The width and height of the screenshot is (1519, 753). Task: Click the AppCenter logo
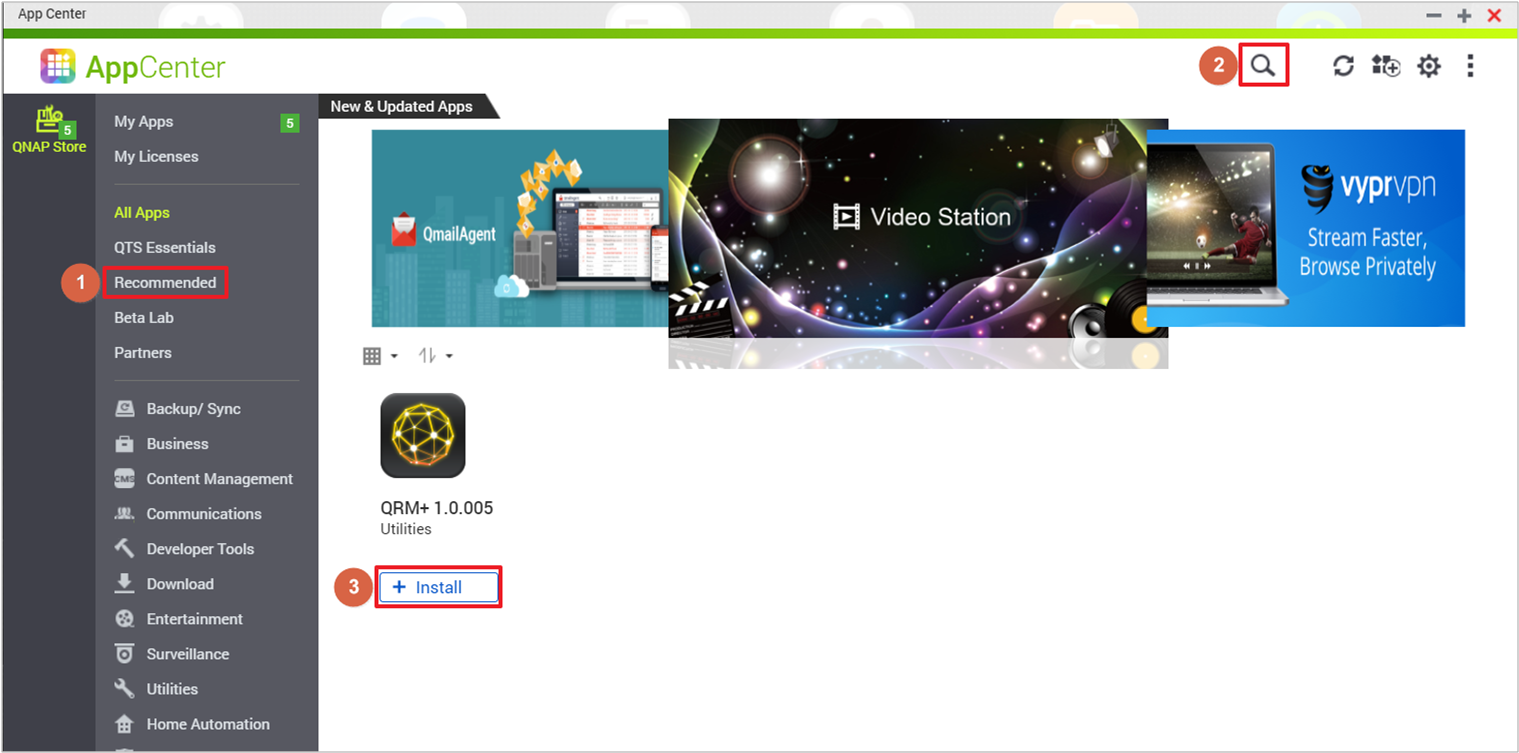pos(133,67)
